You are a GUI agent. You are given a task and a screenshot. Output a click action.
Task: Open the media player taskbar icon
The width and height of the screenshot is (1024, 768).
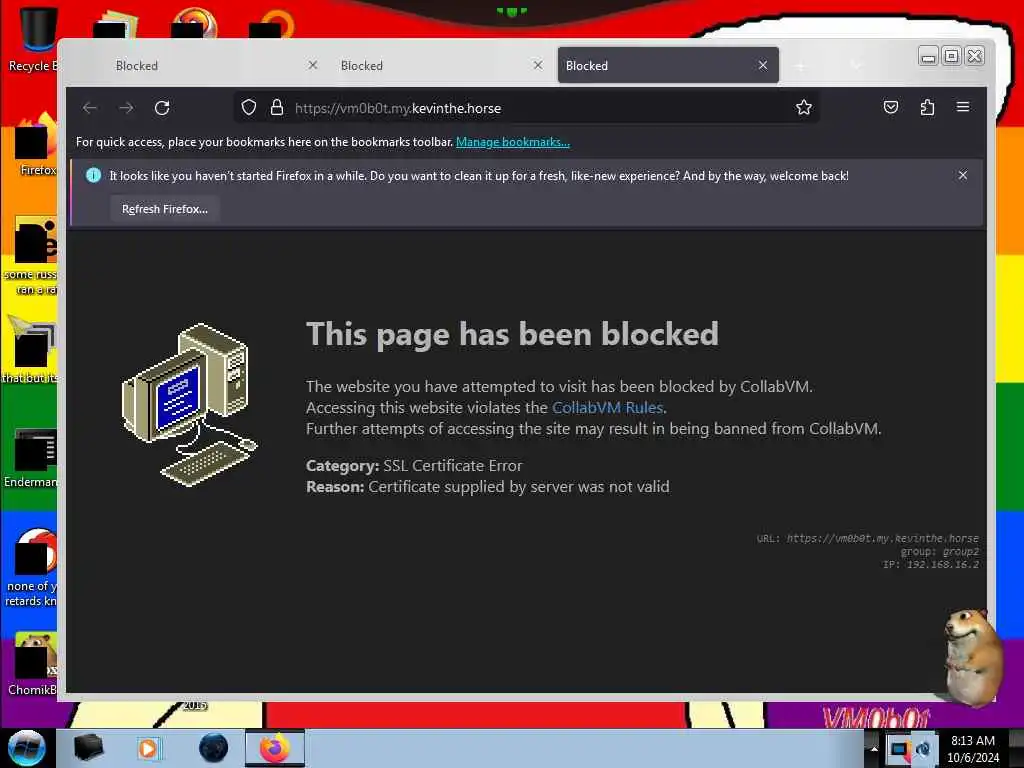tap(148, 748)
